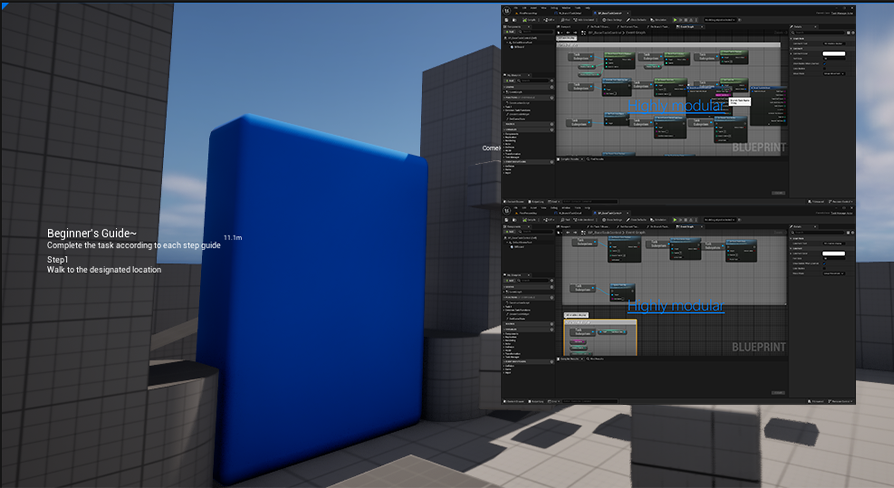
Task: Click the graph forward arrow in upper editor
Action: point(575,32)
